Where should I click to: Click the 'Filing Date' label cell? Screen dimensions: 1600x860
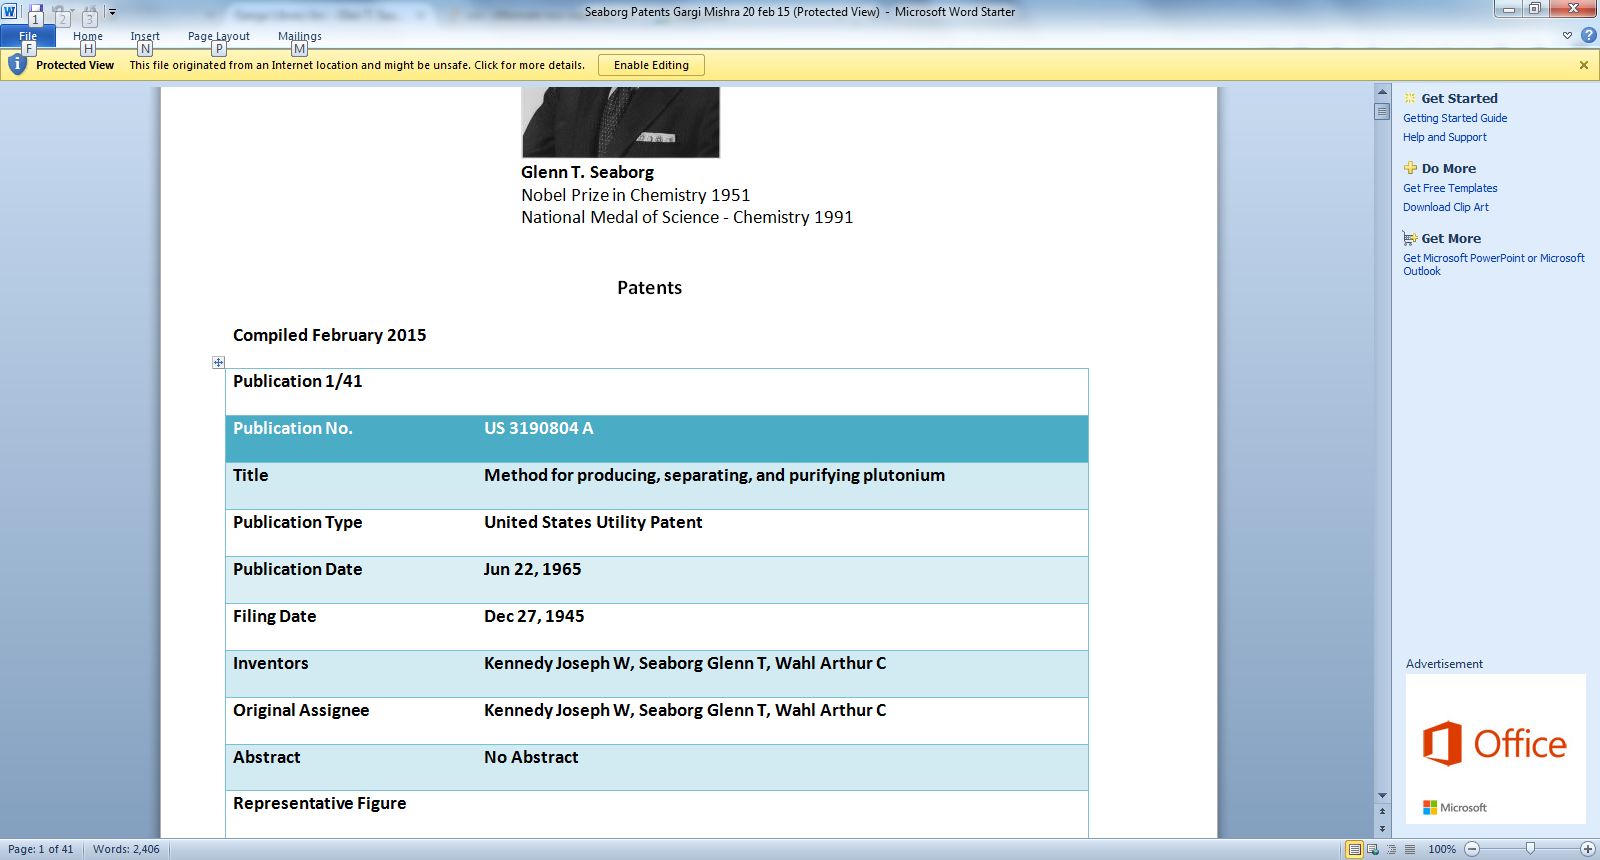tap(351, 627)
